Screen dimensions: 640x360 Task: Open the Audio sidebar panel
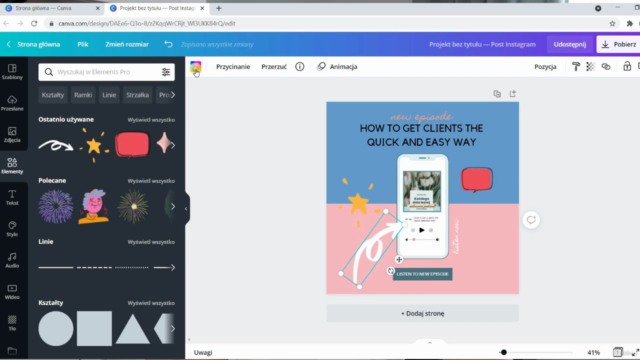[12, 260]
